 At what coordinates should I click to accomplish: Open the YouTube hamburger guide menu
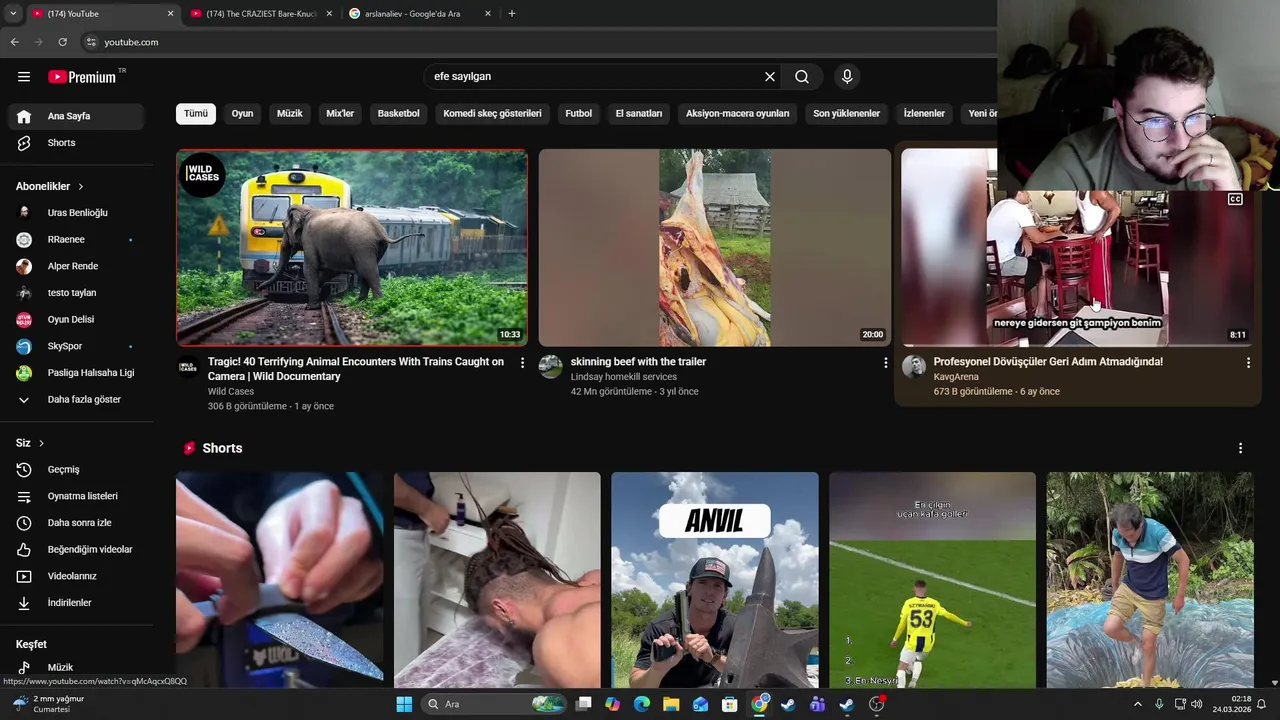coord(24,76)
